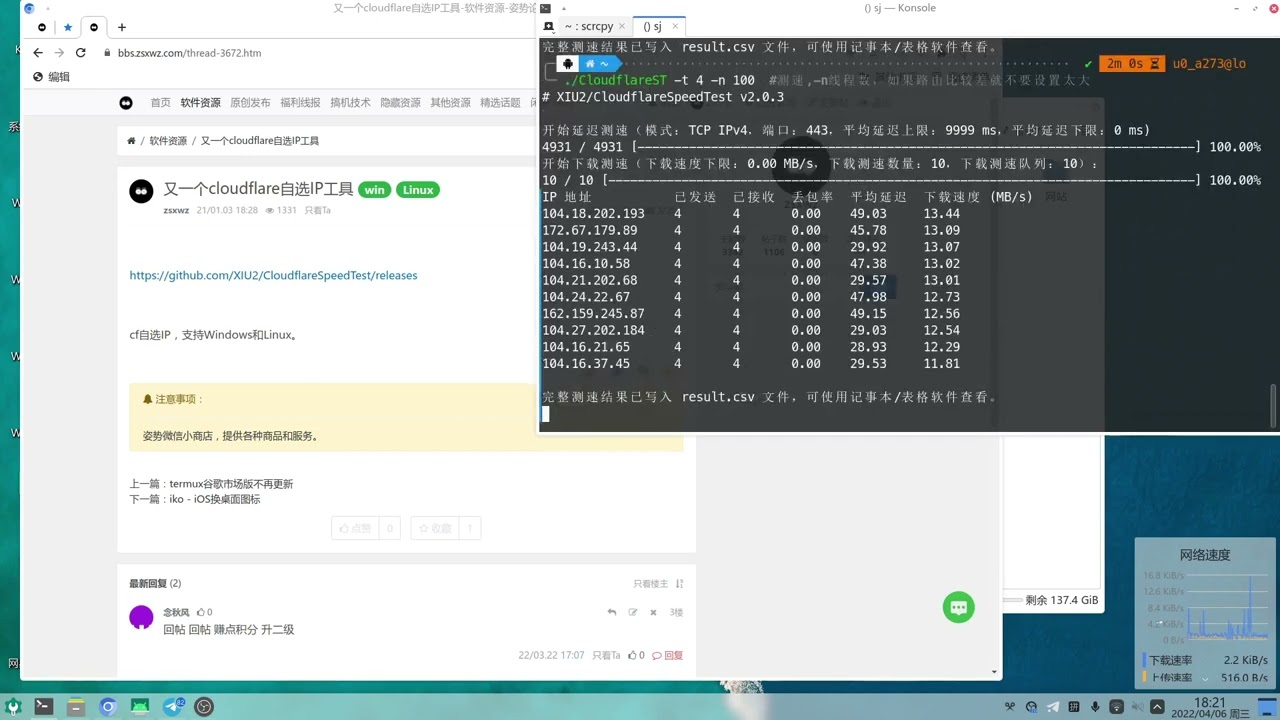1280x720 pixels.
Task: Open 福利线报 in forum navigation
Action: [300, 103]
